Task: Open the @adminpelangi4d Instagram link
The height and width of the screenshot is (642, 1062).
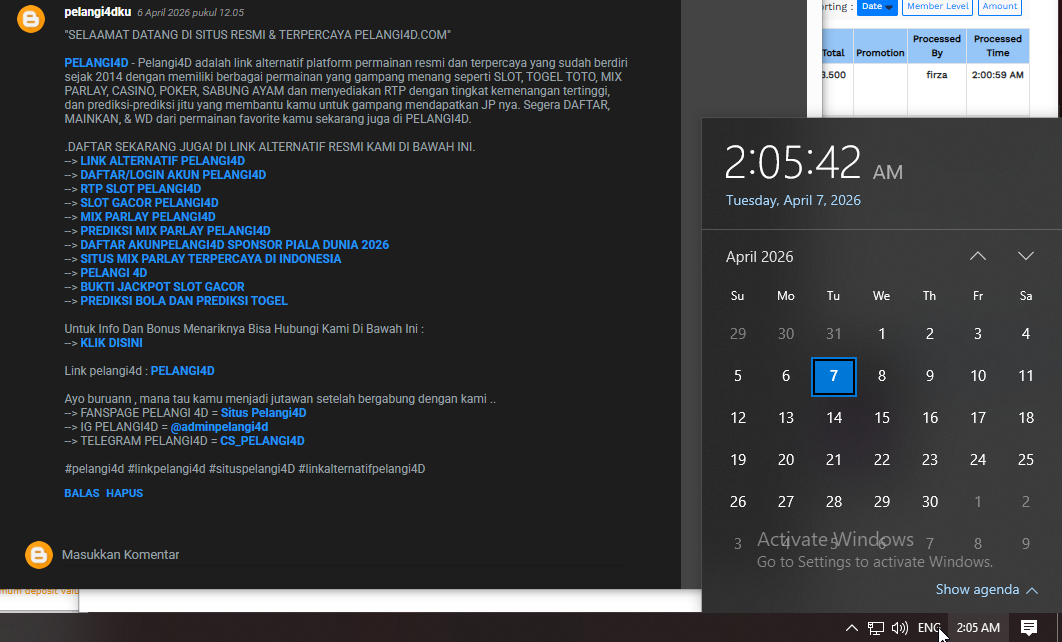Action: 219,427
